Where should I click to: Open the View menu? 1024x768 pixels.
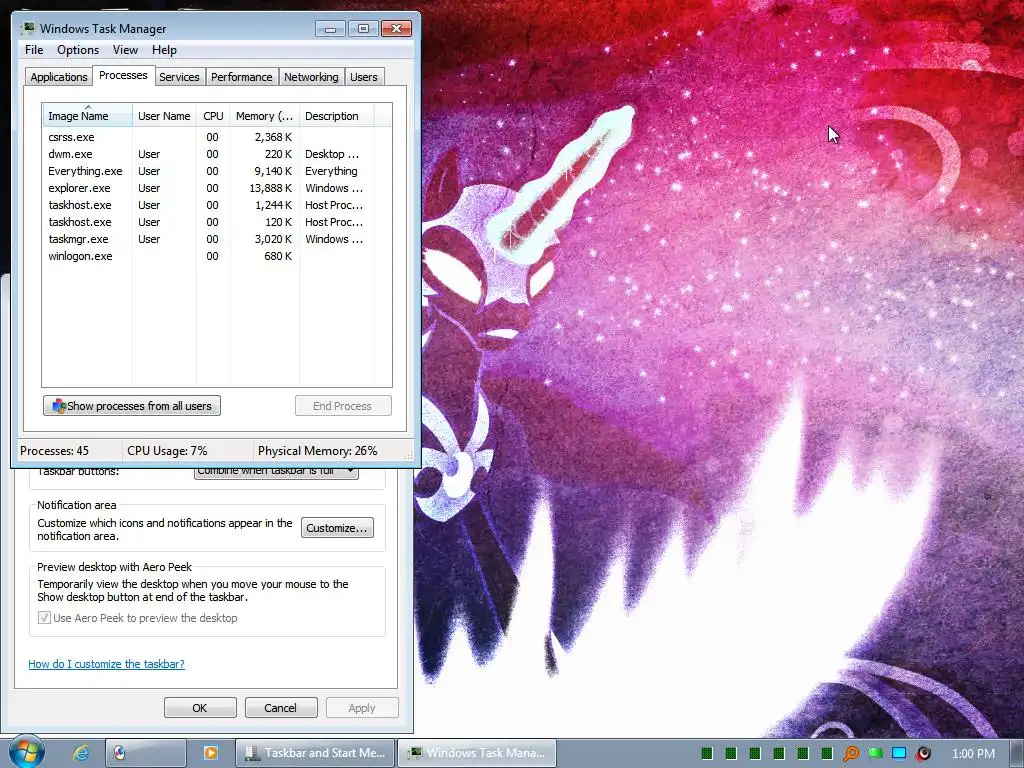125,50
